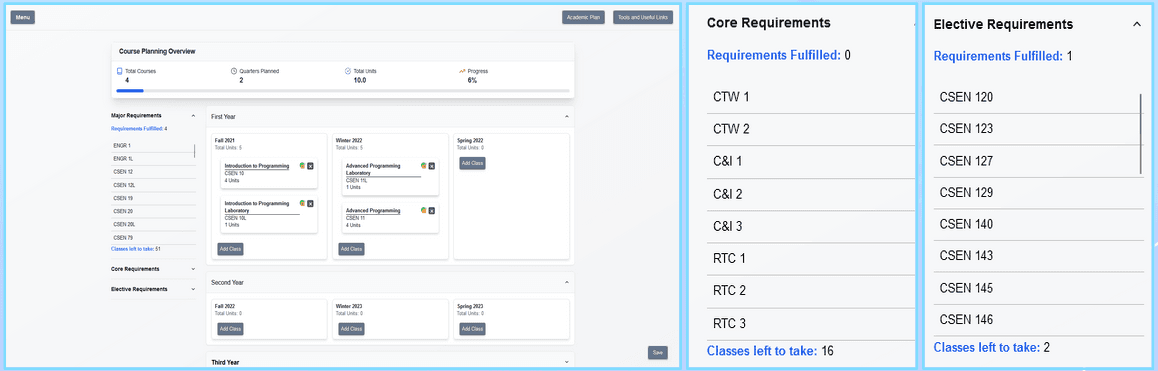The image size is (1158, 371).
Task: Click the multicolored circle icon on CSEN 10 card
Action: coord(303,166)
